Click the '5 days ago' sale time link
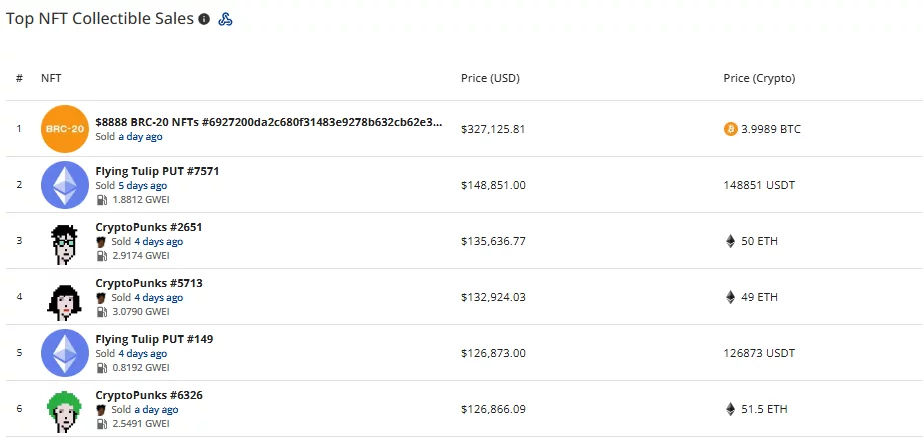This screenshot has width=923, height=437. pyautogui.click(x=142, y=186)
